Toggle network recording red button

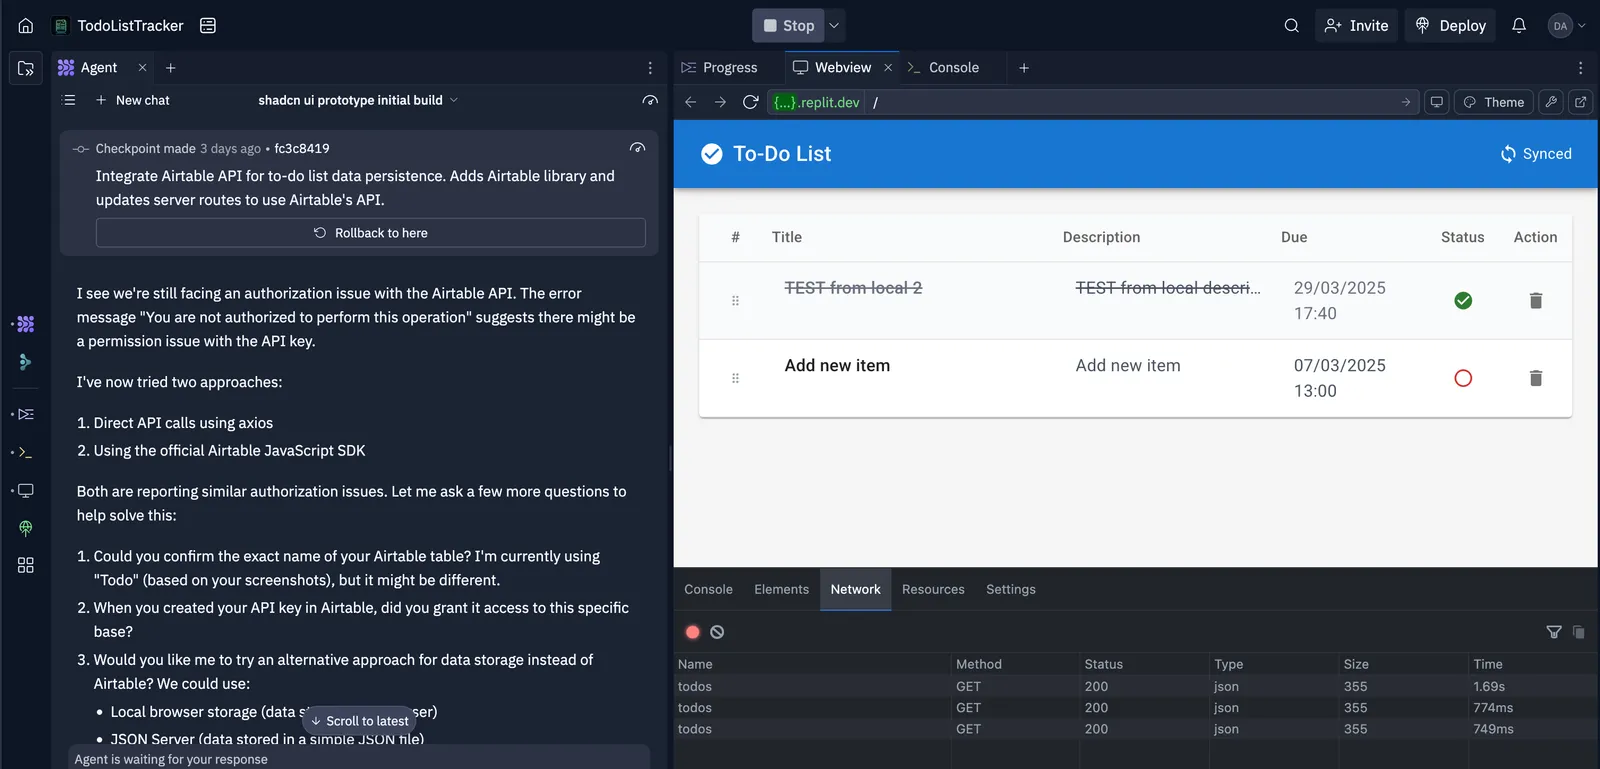[692, 632]
